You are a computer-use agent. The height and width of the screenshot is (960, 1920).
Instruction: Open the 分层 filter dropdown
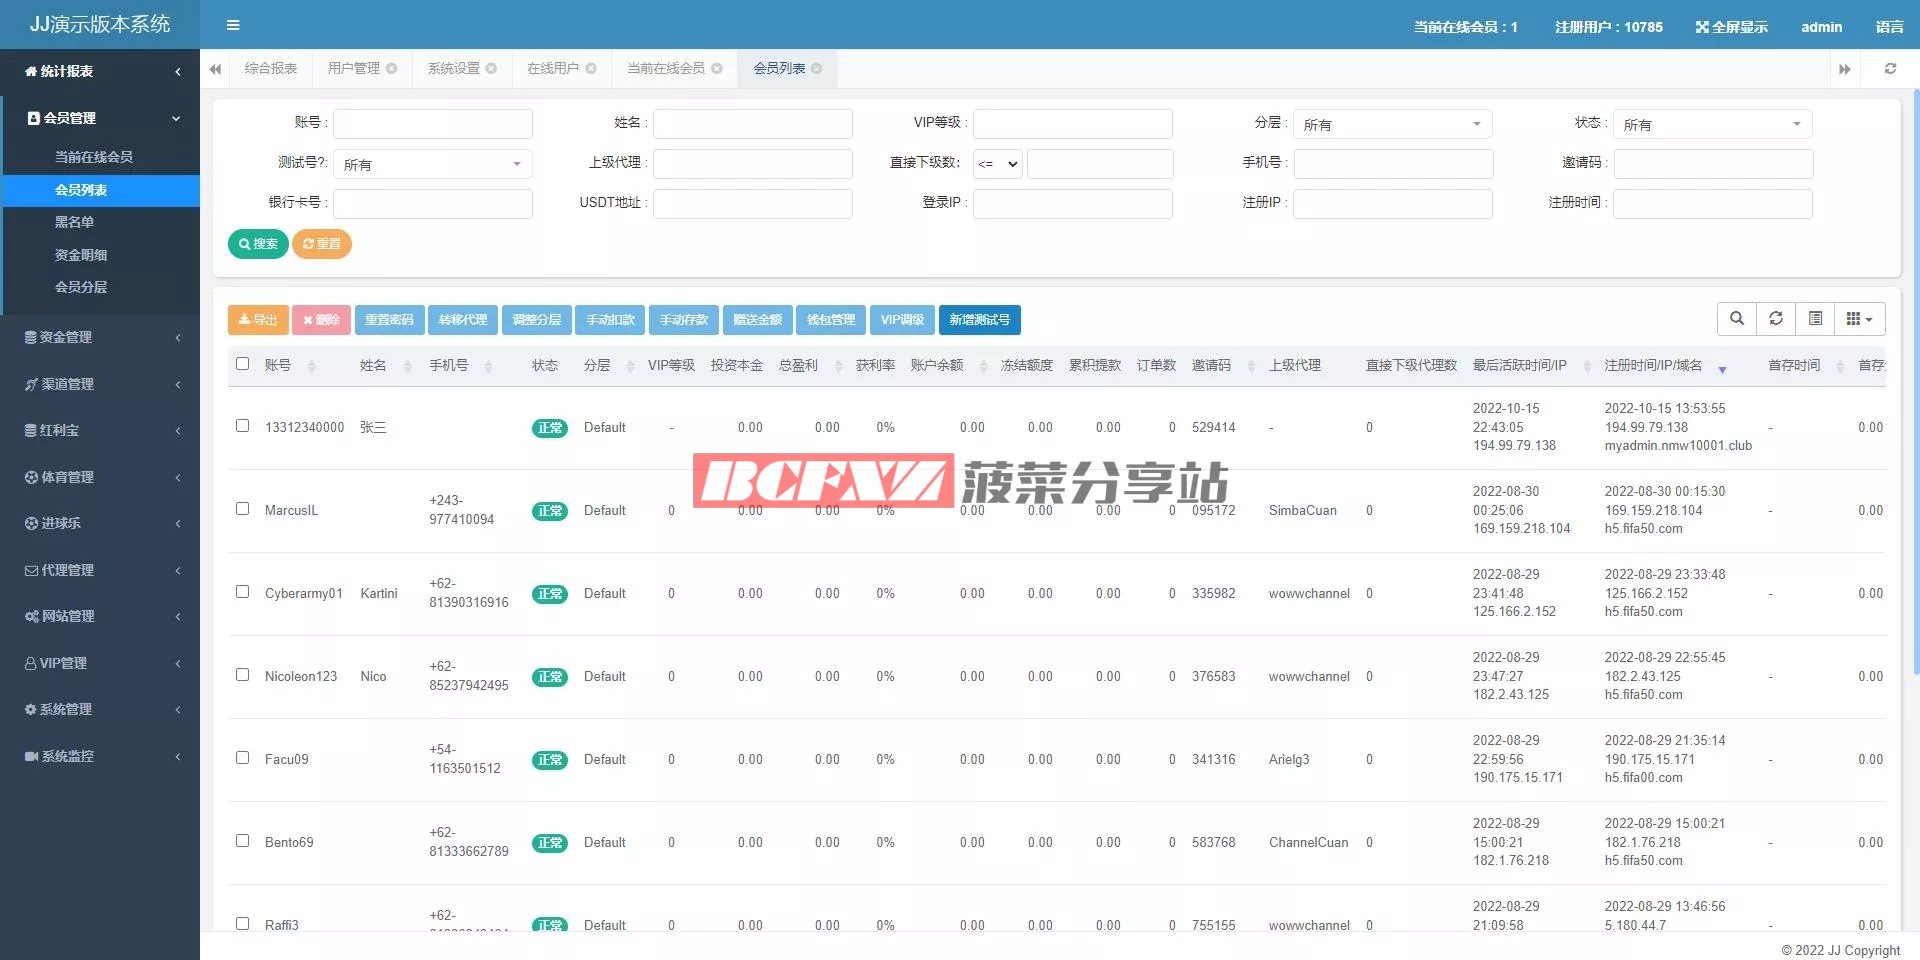[1392, 124]
